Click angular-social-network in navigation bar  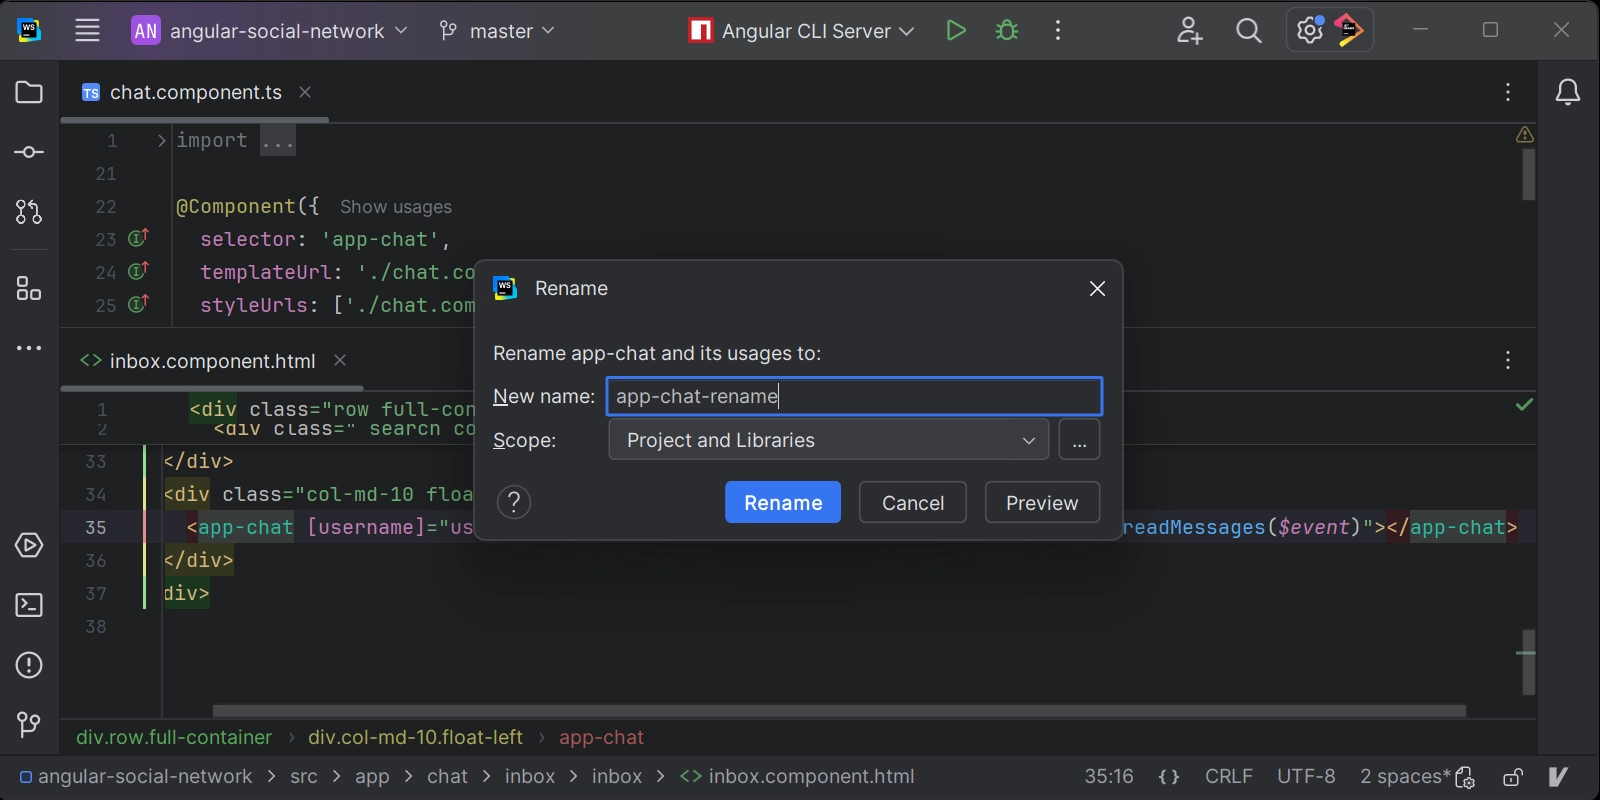(x=137, y=777)
